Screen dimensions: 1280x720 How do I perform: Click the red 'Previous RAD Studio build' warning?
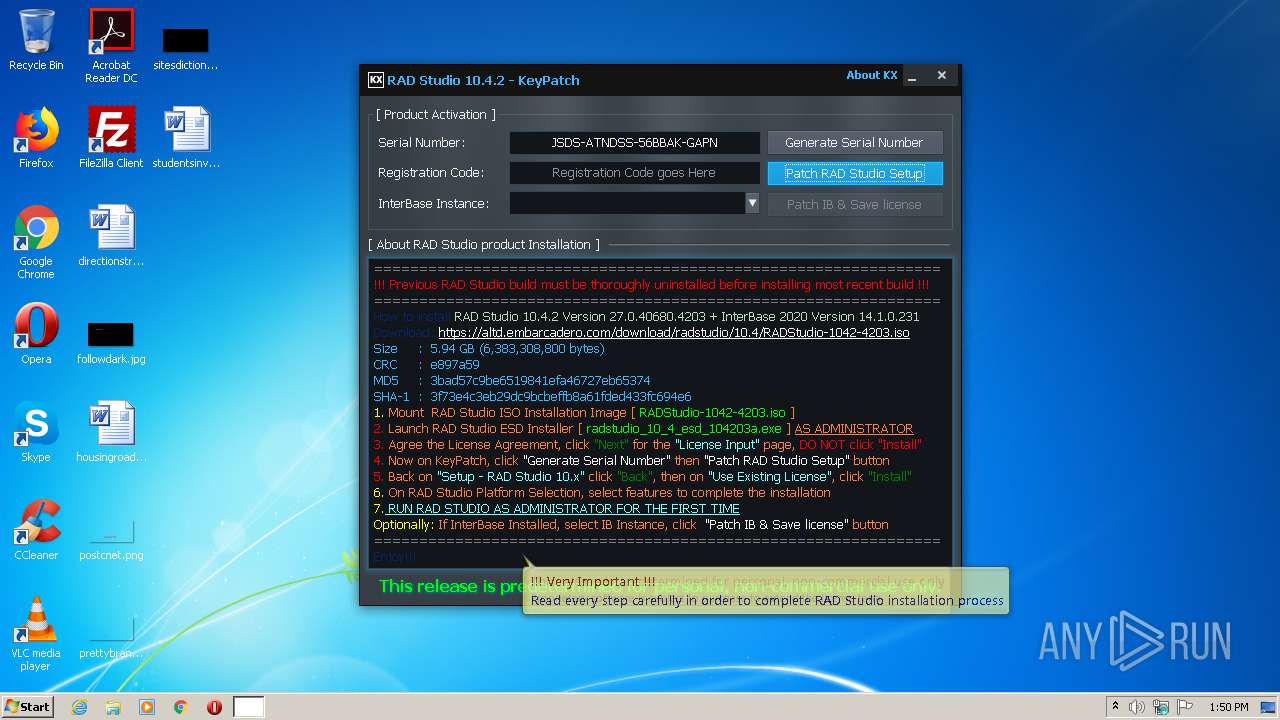(651, 285)
